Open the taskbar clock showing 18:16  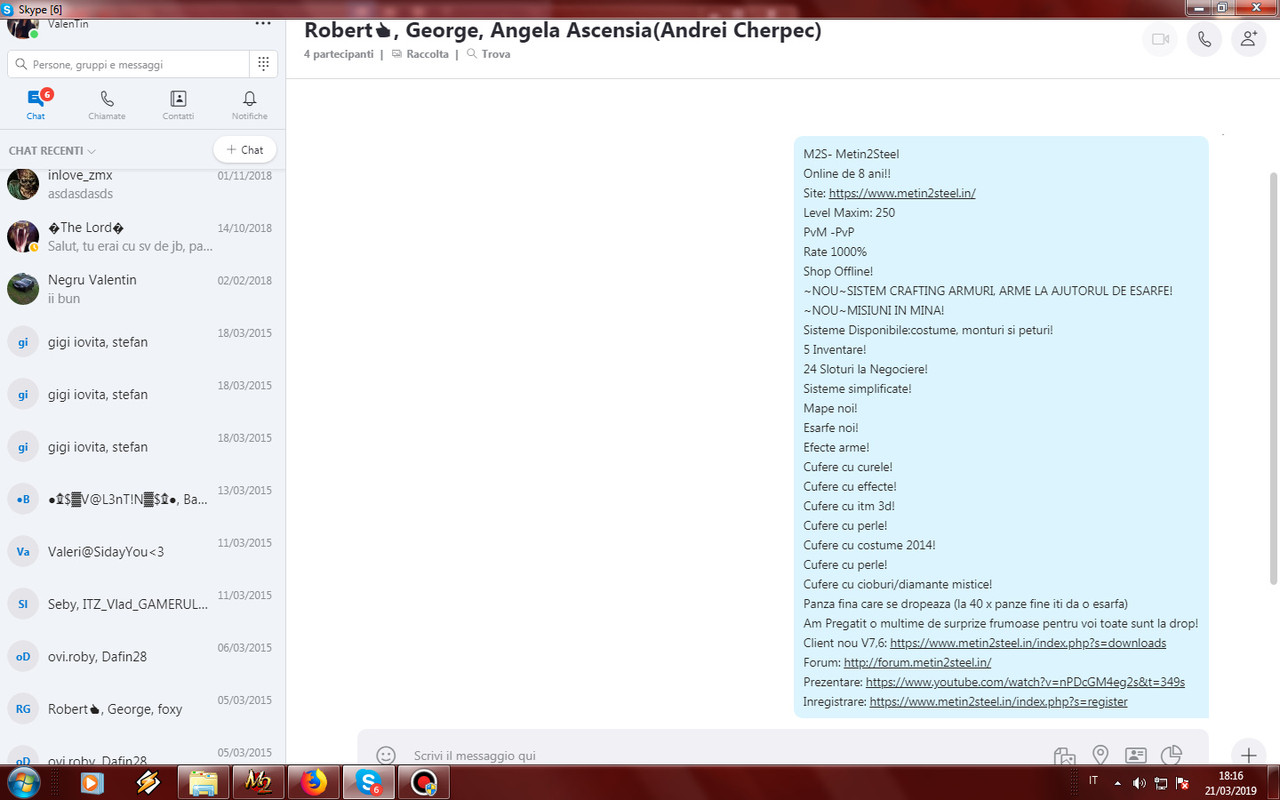click(1231, 782)
